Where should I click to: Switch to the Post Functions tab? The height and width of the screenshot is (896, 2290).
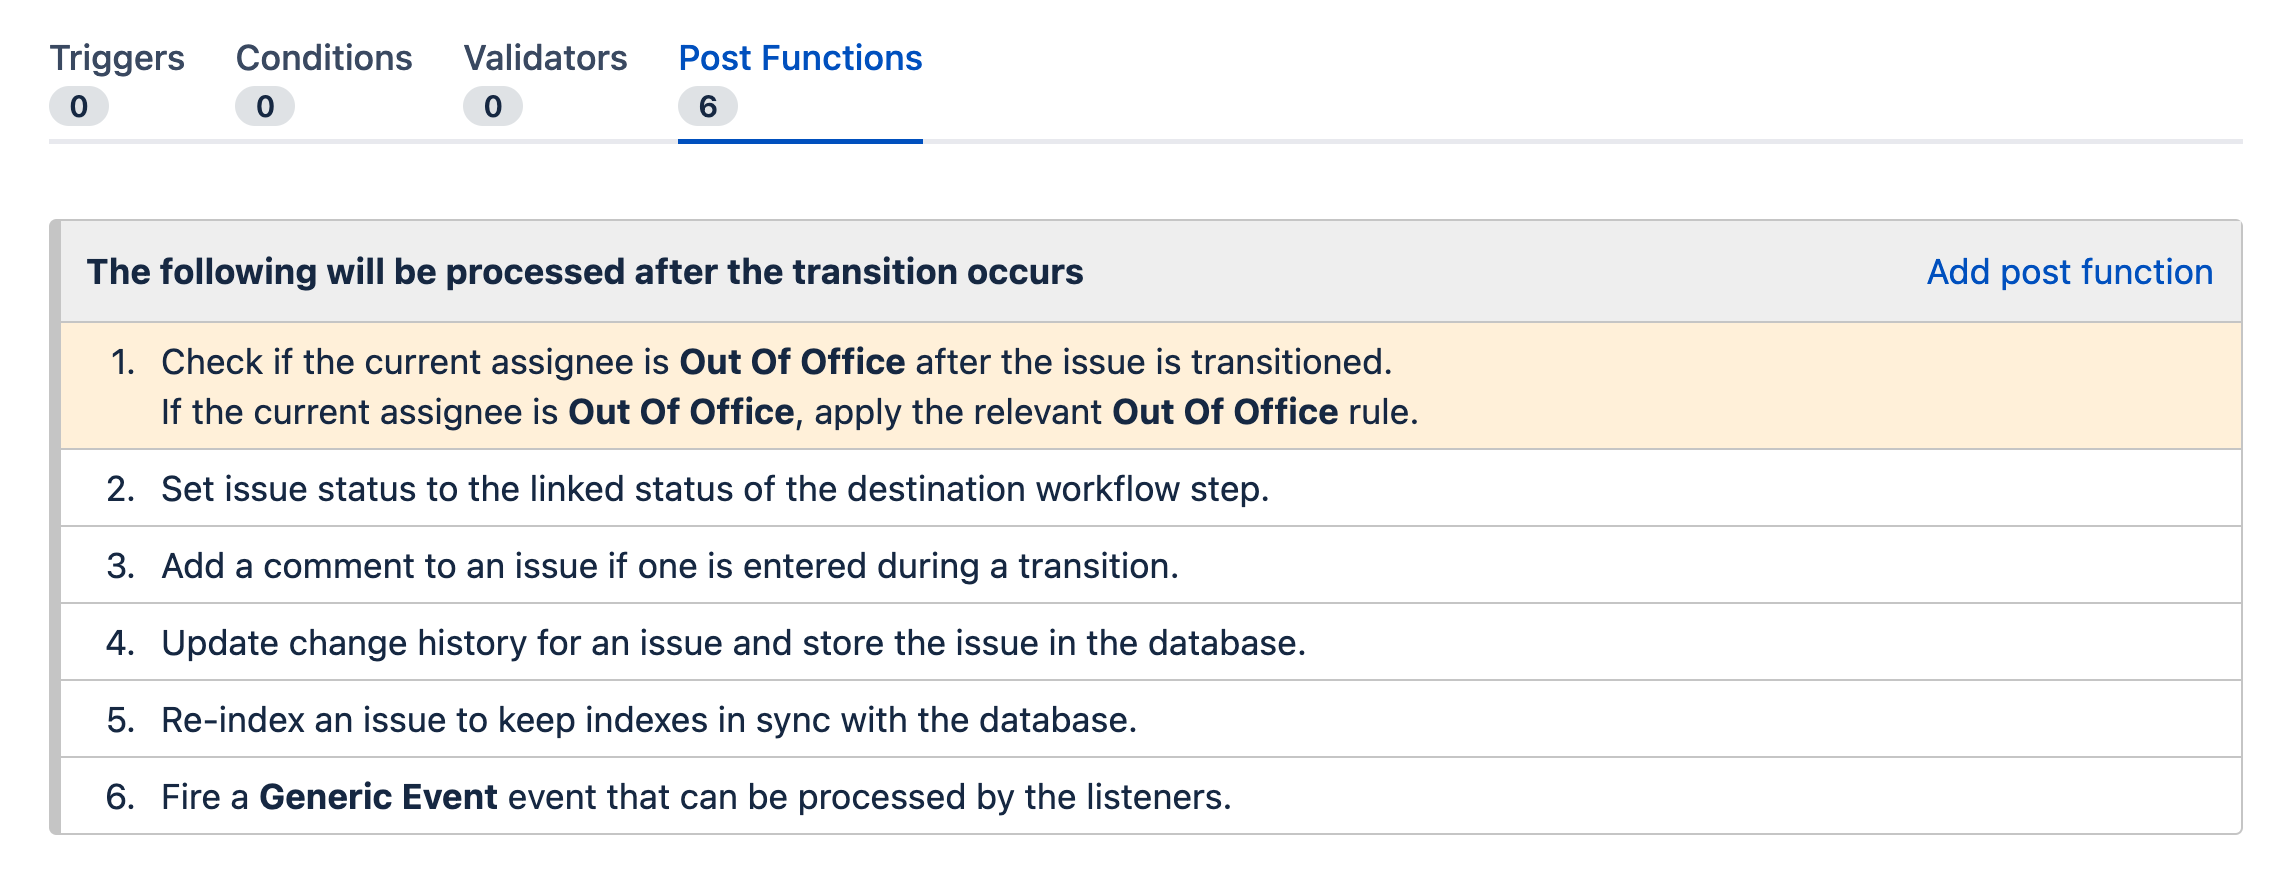pyautogui.click(x=798, y=58)
